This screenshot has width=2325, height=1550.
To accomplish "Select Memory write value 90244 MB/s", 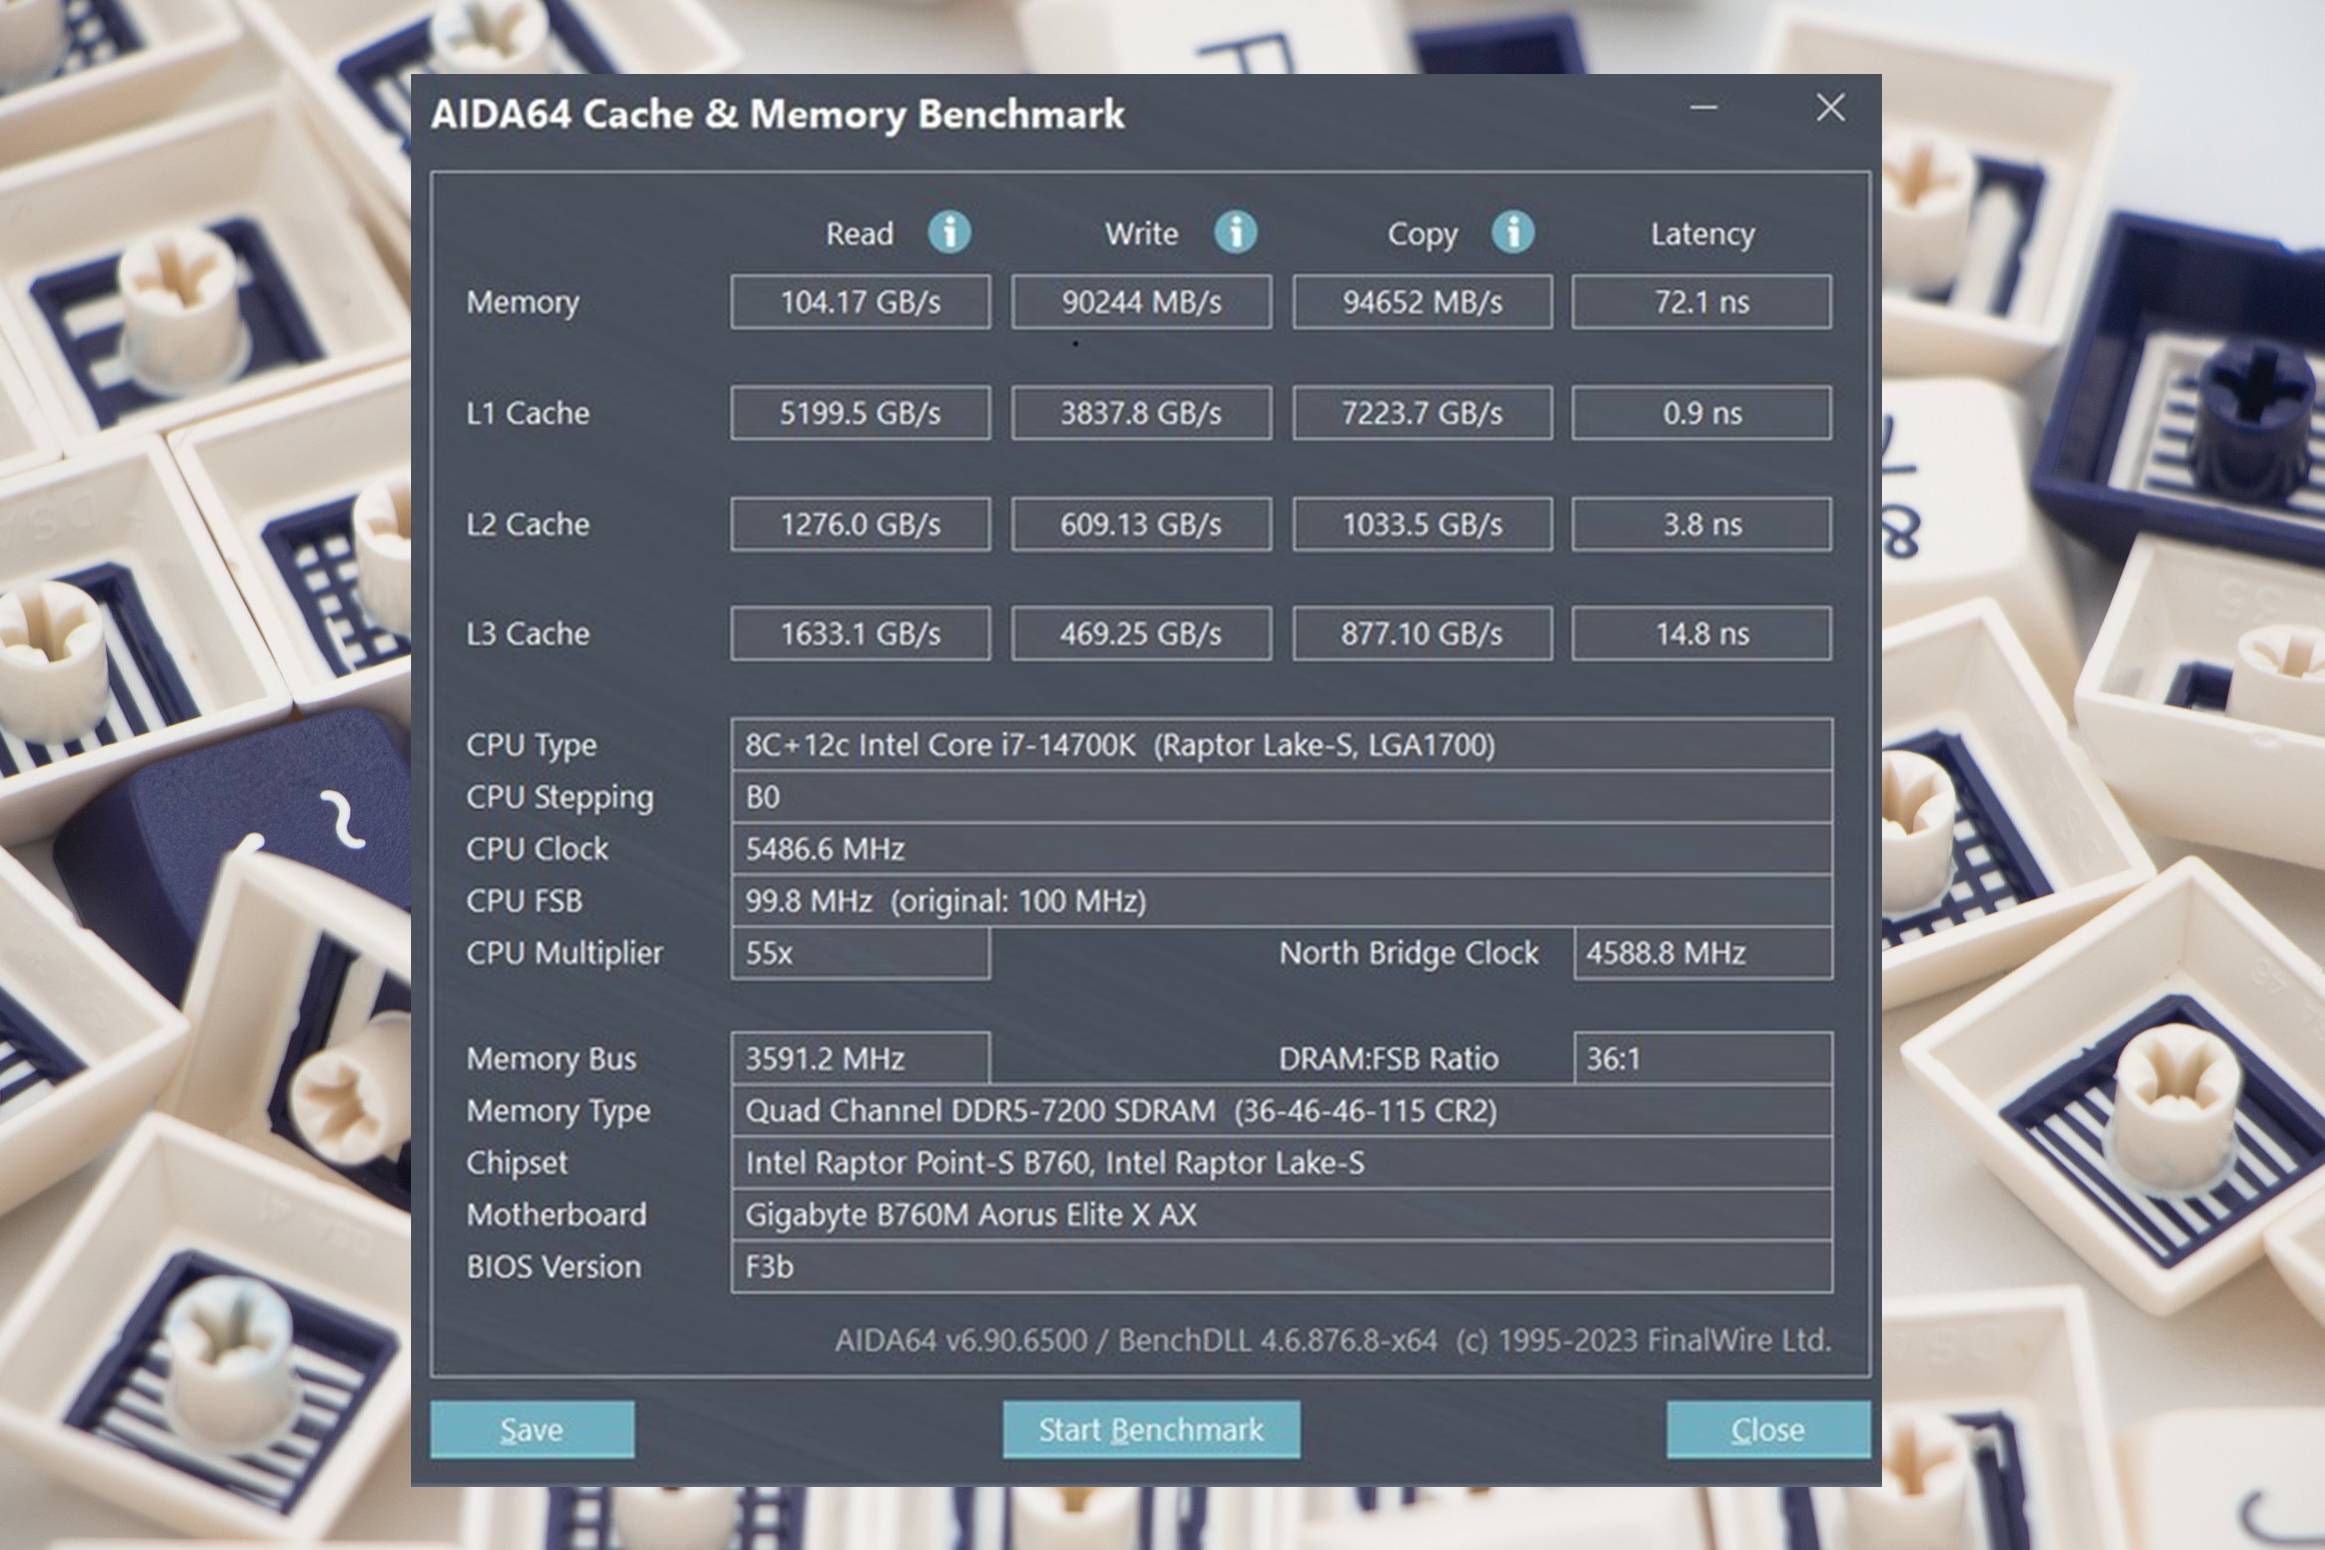I will 1141,301.
